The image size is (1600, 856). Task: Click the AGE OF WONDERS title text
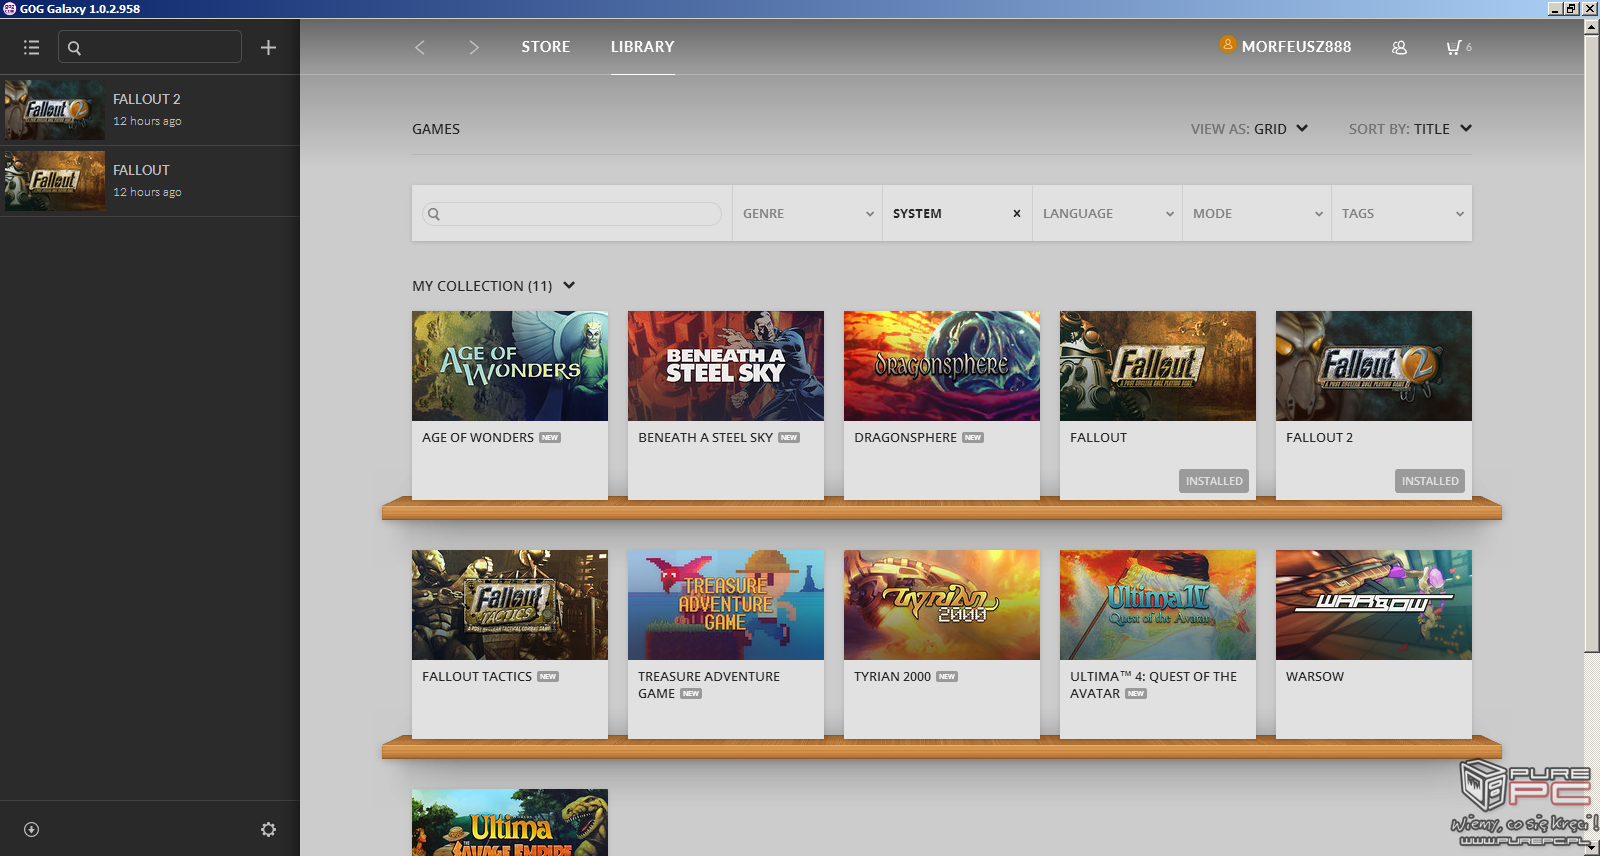click(x=478, y=438)
